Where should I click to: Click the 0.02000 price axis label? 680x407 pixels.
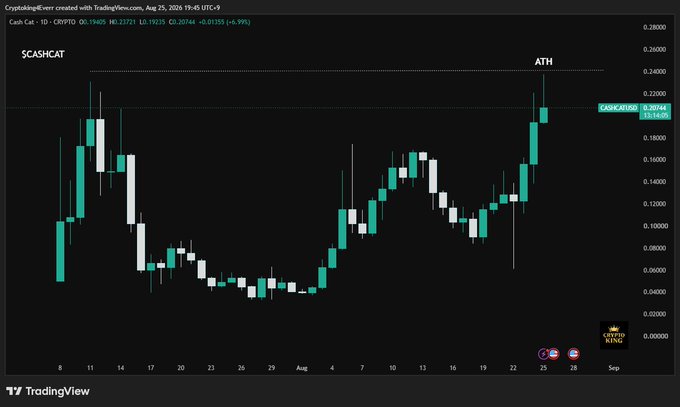[x=654, y=314]
